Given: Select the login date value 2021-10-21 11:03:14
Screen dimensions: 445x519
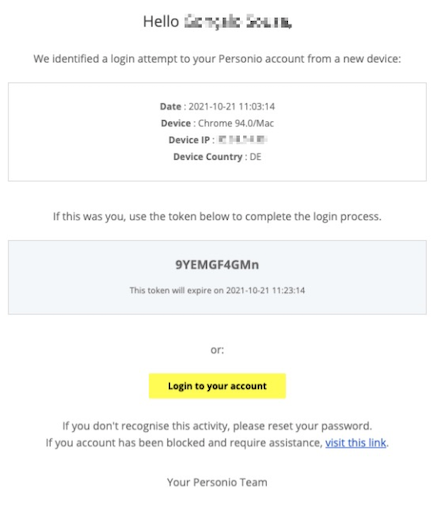Looking at the screenshot, I should pyautogui.click(x=232, y=107).
